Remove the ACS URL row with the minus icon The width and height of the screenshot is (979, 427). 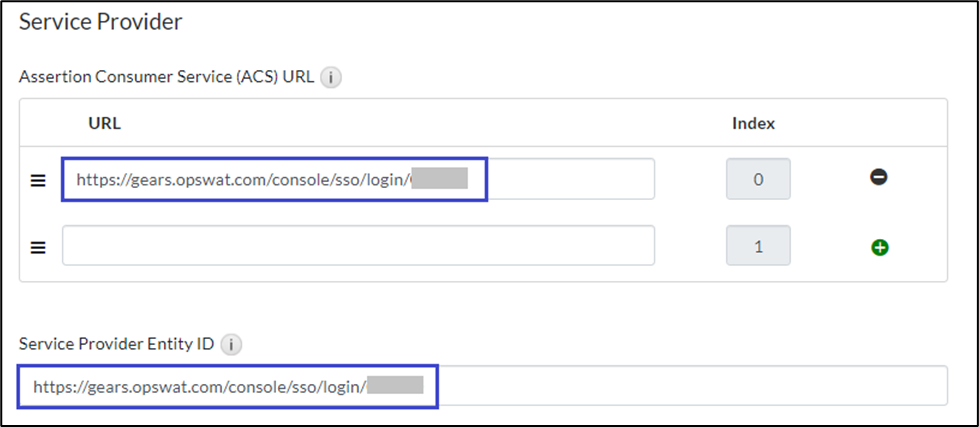[x=879, y=177]
